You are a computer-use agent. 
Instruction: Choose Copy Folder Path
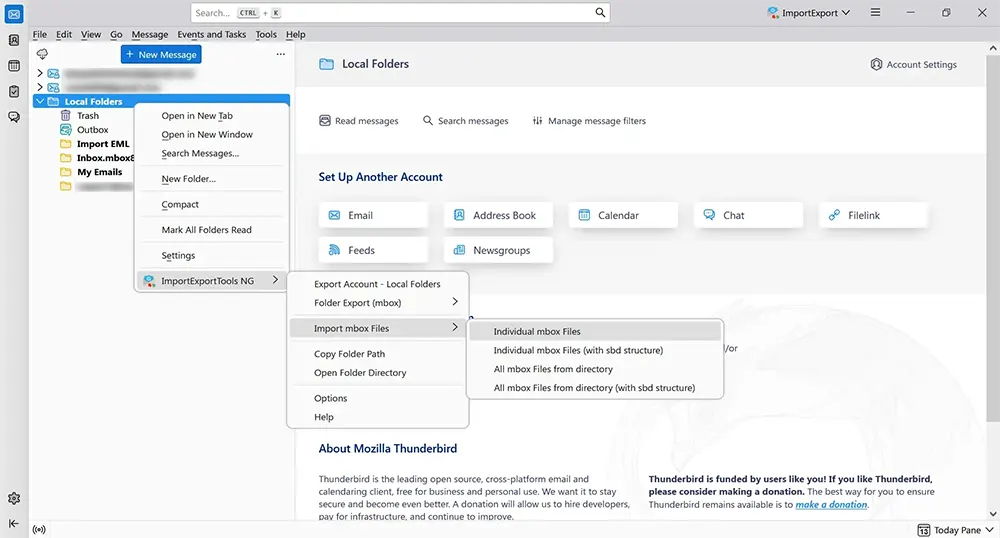point(378,354)
